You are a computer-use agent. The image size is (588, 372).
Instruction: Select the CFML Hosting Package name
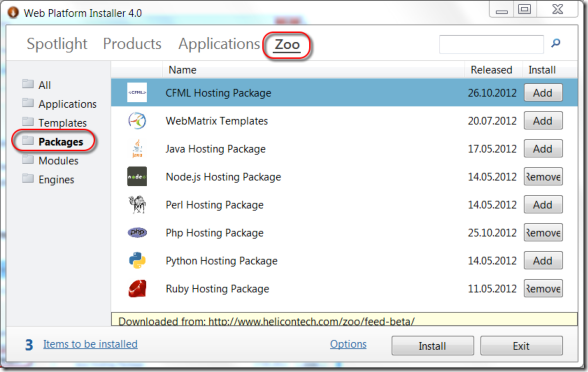[218, 93]
